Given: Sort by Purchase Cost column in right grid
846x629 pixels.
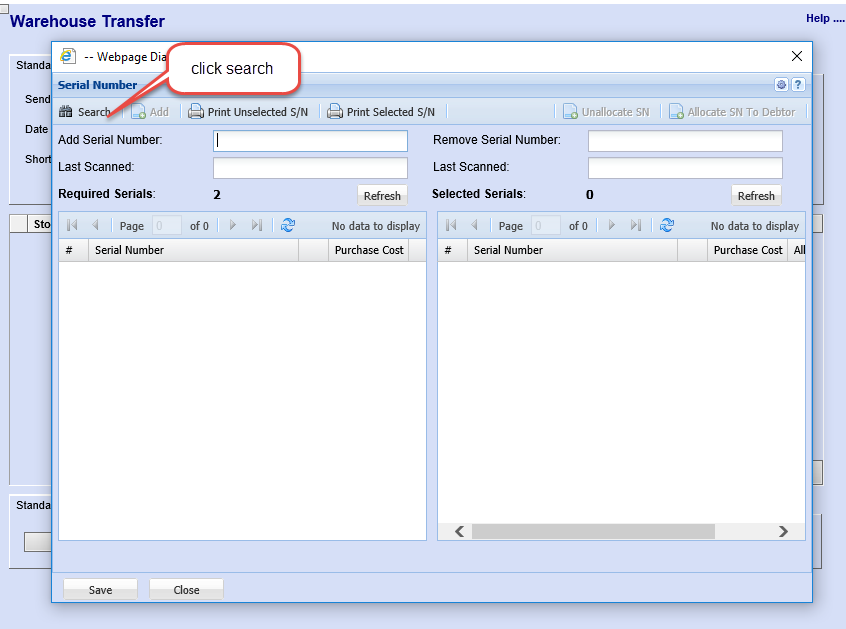Looking at the screenshot, I should tap(746, 250).
